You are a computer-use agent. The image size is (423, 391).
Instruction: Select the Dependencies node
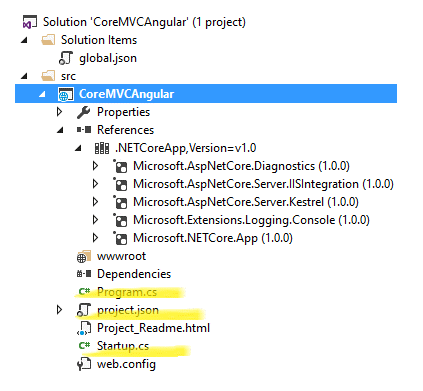(134, 274)
